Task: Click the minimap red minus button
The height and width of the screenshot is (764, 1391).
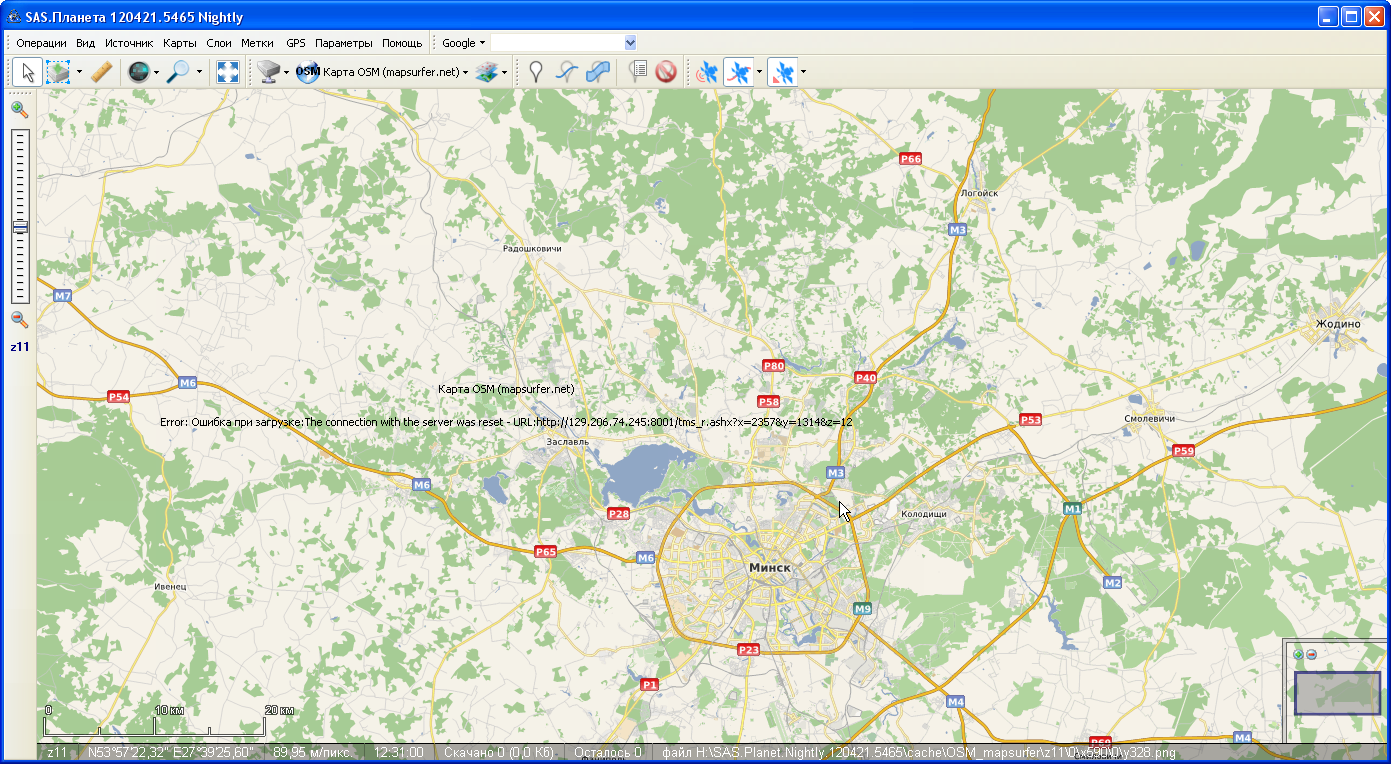Action: [1311, 655]
